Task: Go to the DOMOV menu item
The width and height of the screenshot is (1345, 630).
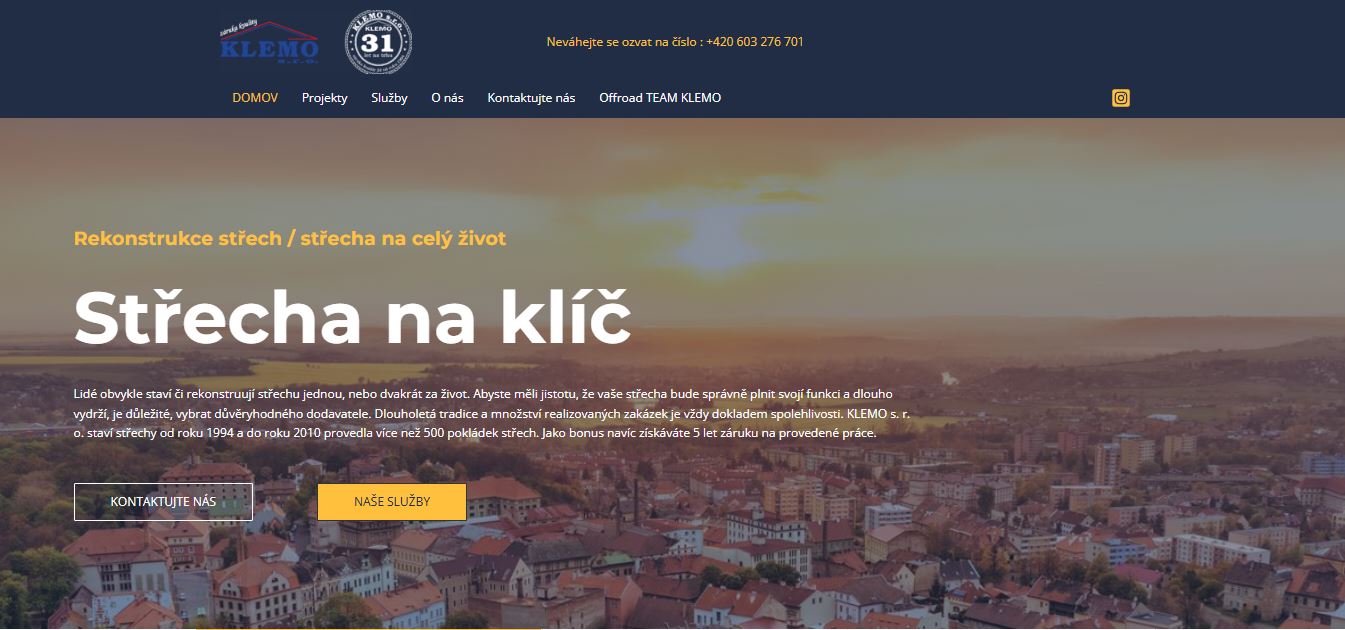Action: pyautogui.click(x=255, y=98)
